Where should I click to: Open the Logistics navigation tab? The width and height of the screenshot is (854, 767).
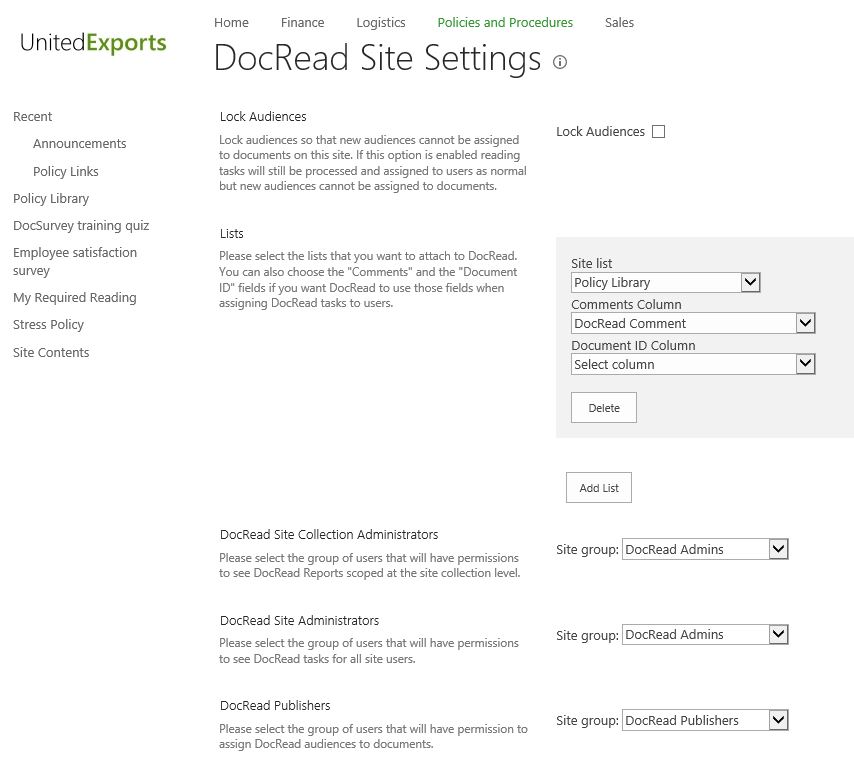tap(381, 22)
